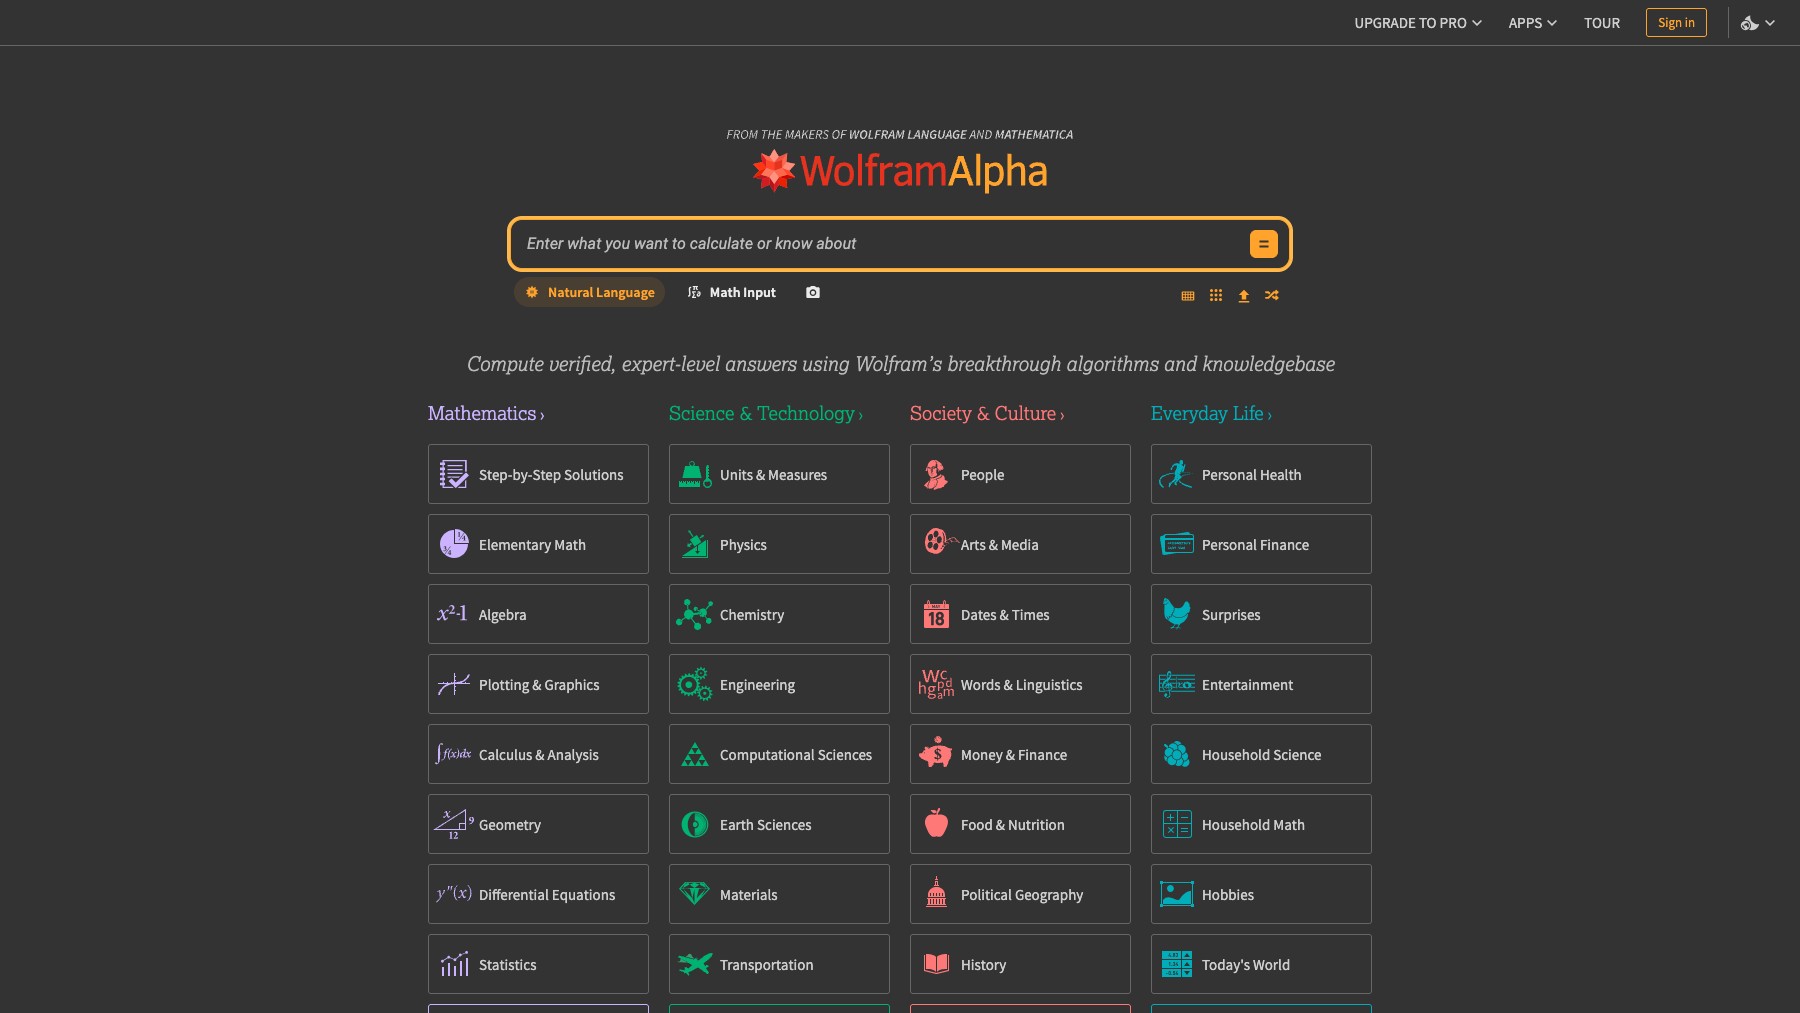Open the Mathematics category heading
This screenshot has width=1800, height=1013.
click(x=486, y=414)
